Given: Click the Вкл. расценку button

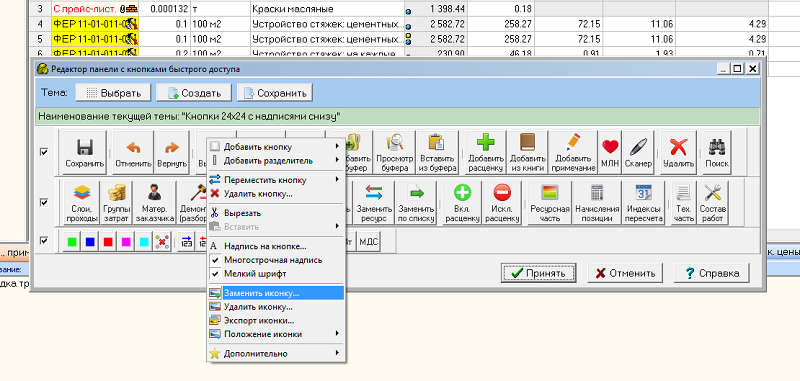Looking at the screenshot, I should coord(462,202).
